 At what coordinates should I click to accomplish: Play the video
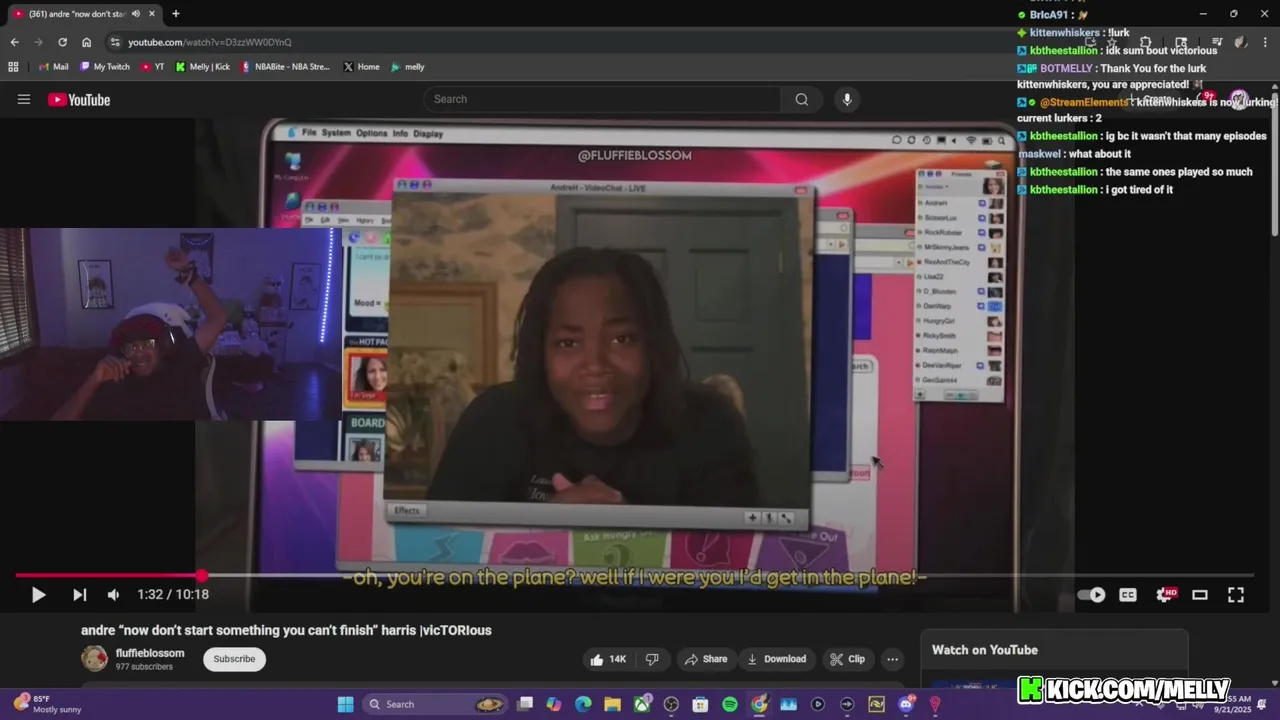click(x=38, y=594)
